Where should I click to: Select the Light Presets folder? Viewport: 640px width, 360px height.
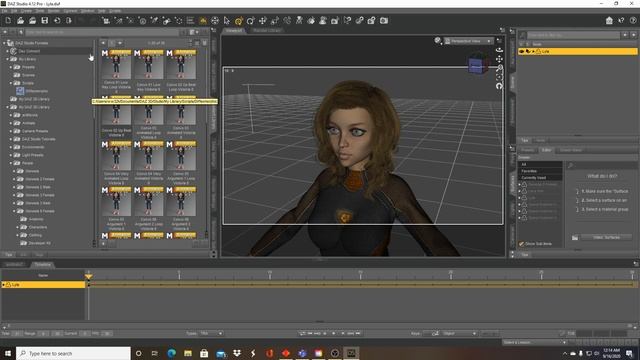click(x=29, y=155)
